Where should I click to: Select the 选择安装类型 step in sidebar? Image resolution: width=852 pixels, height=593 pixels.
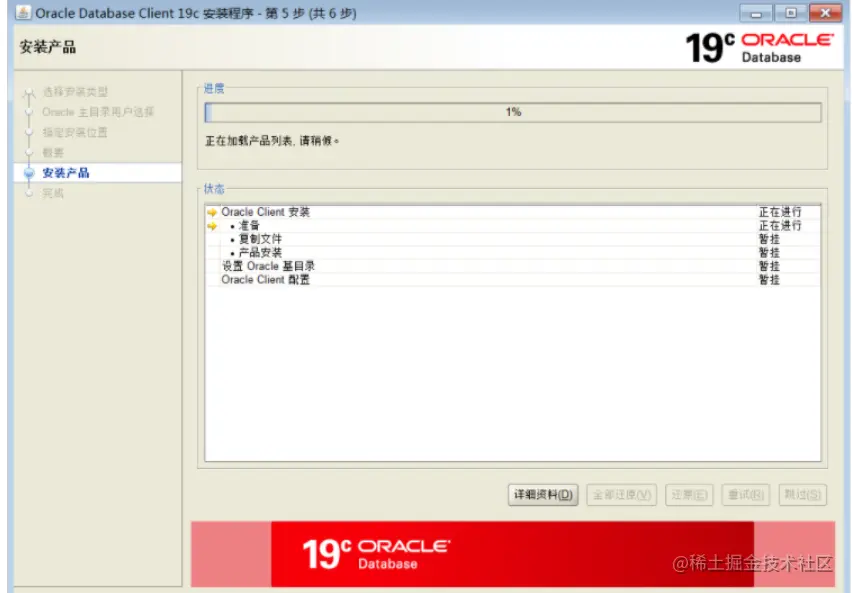click(x=75, y=91)
